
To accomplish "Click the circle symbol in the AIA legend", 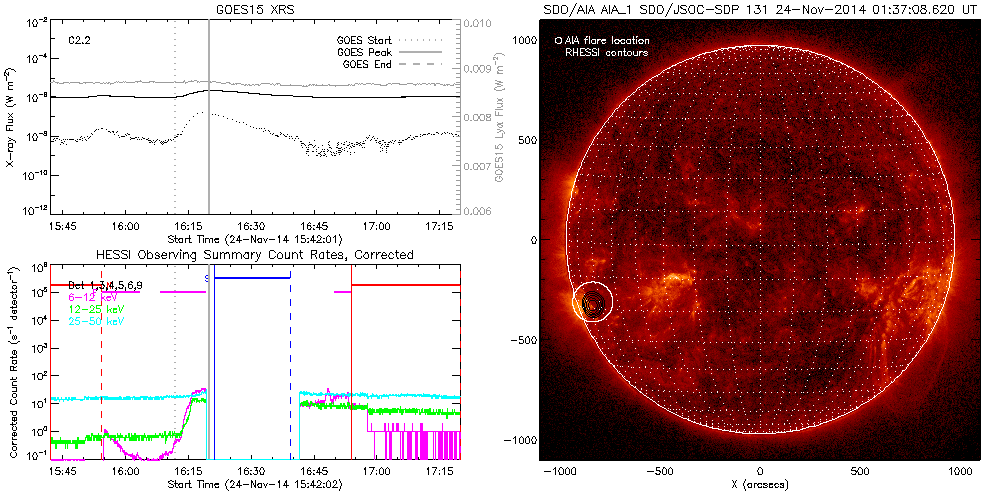I will pyautogui.click(x=559, y=41).
